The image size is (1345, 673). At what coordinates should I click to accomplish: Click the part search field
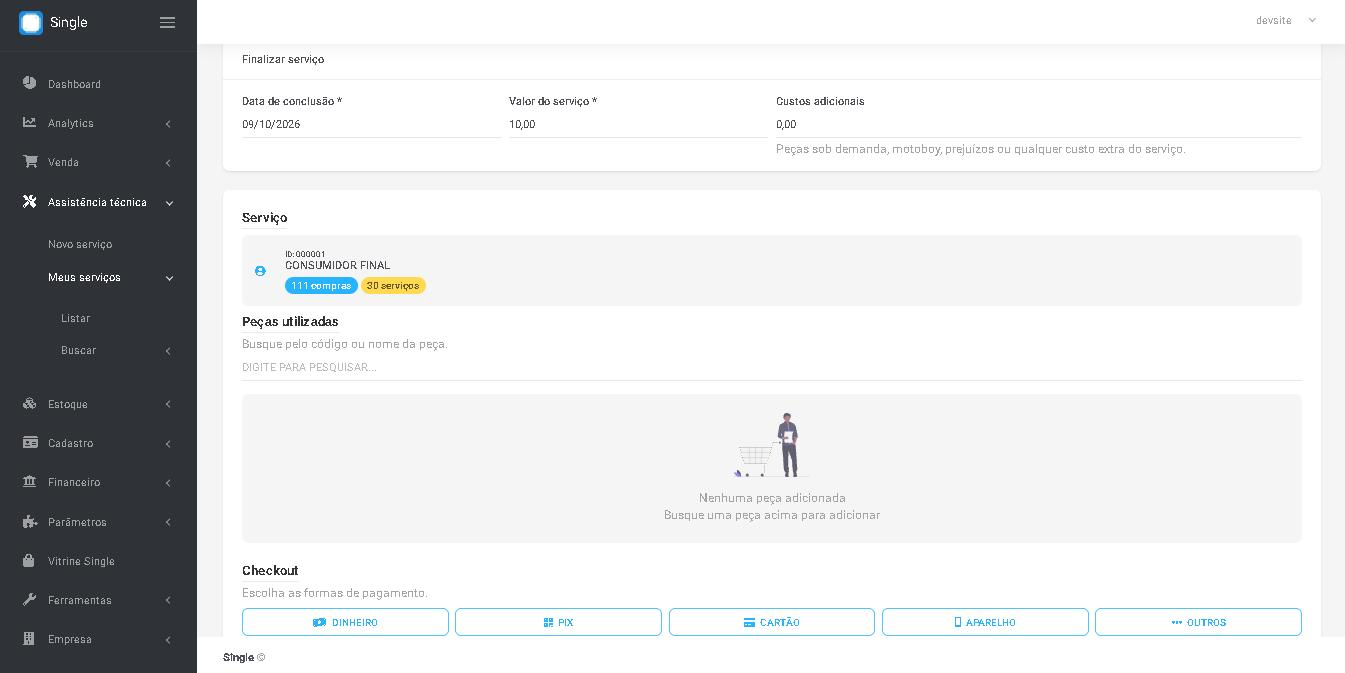772,367
